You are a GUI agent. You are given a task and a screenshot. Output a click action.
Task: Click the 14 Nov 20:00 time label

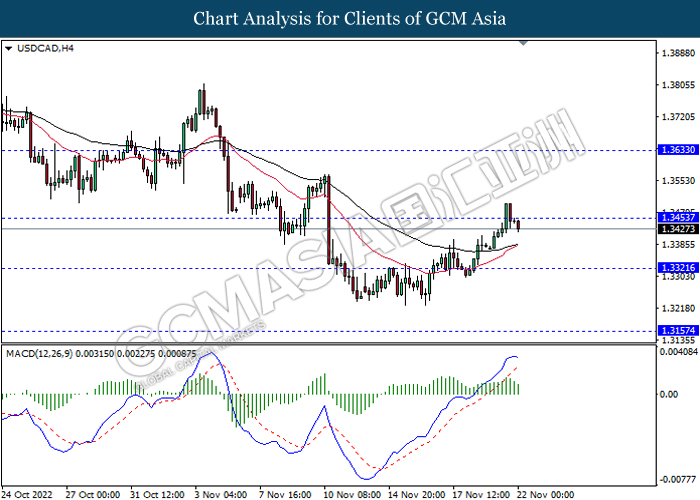pos(417,495)
